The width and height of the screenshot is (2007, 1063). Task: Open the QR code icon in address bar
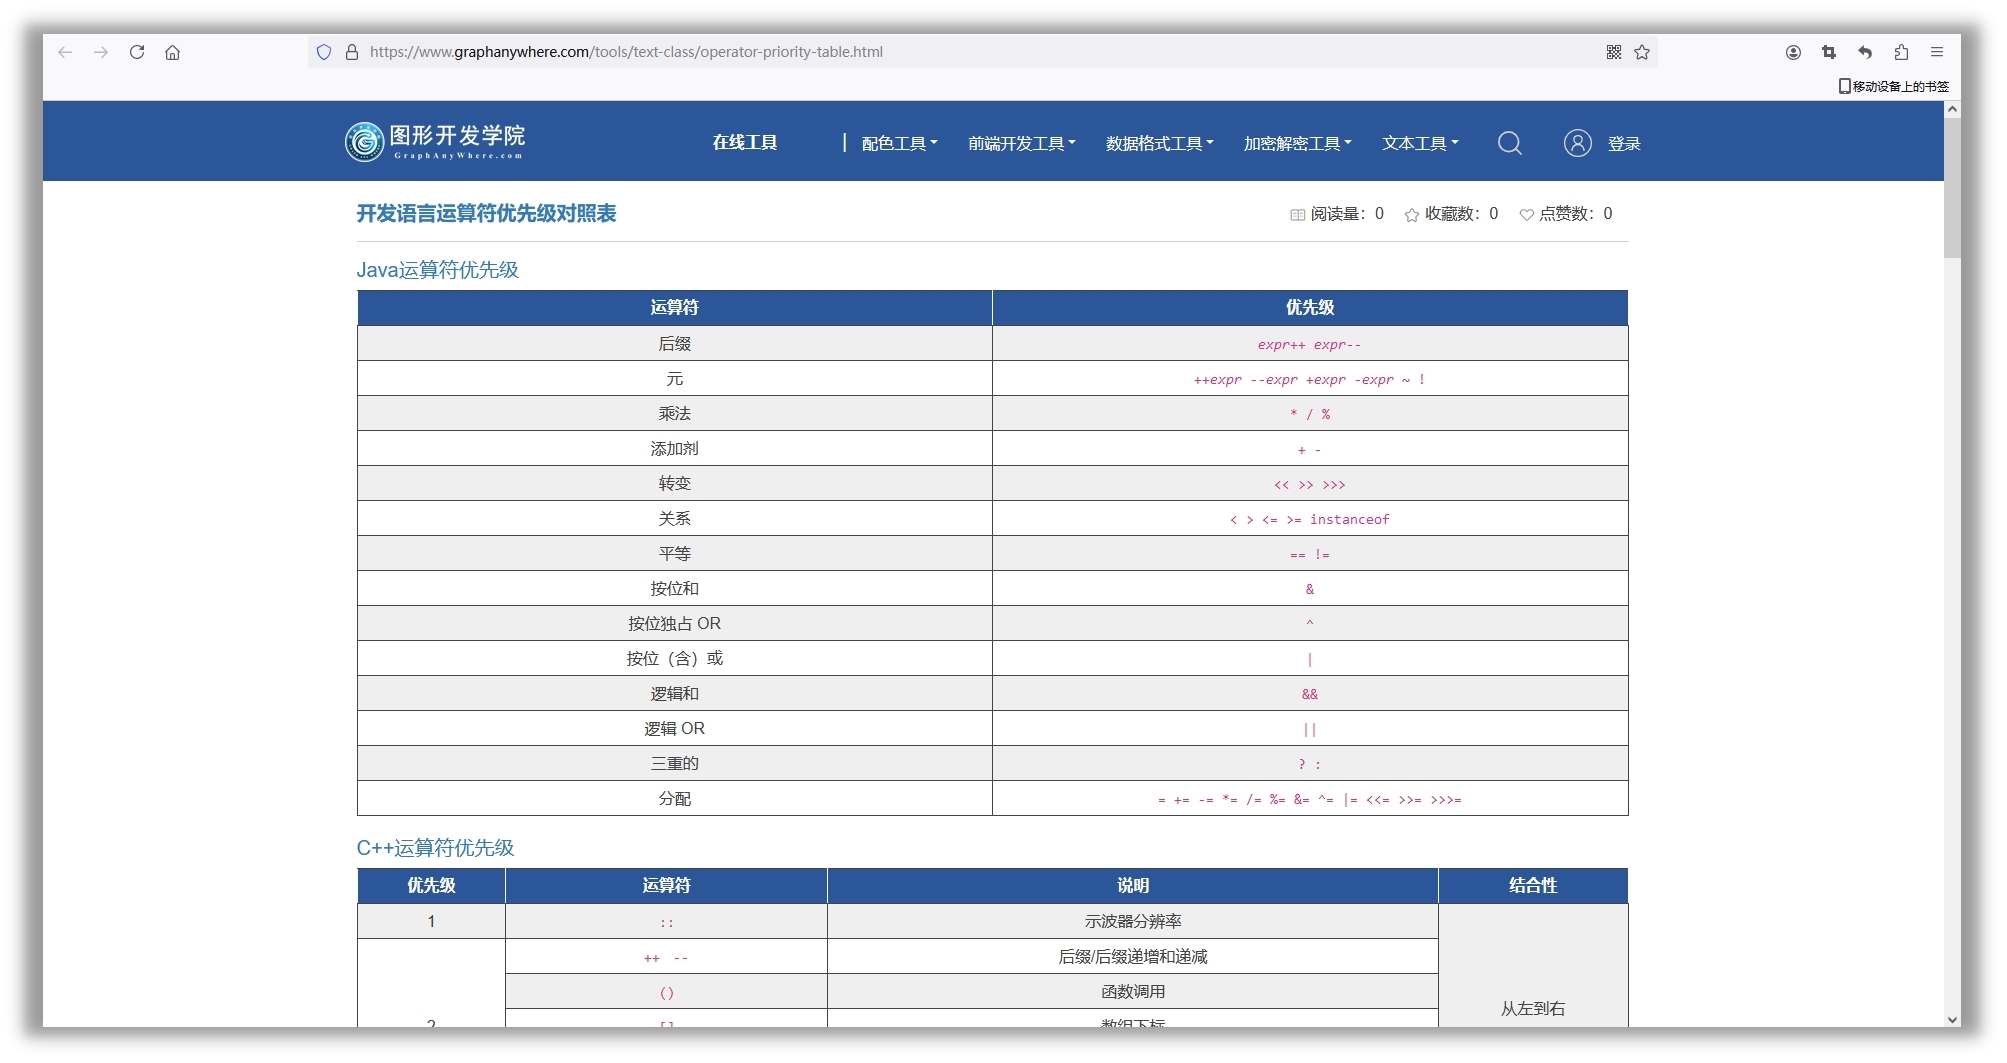1614,52
